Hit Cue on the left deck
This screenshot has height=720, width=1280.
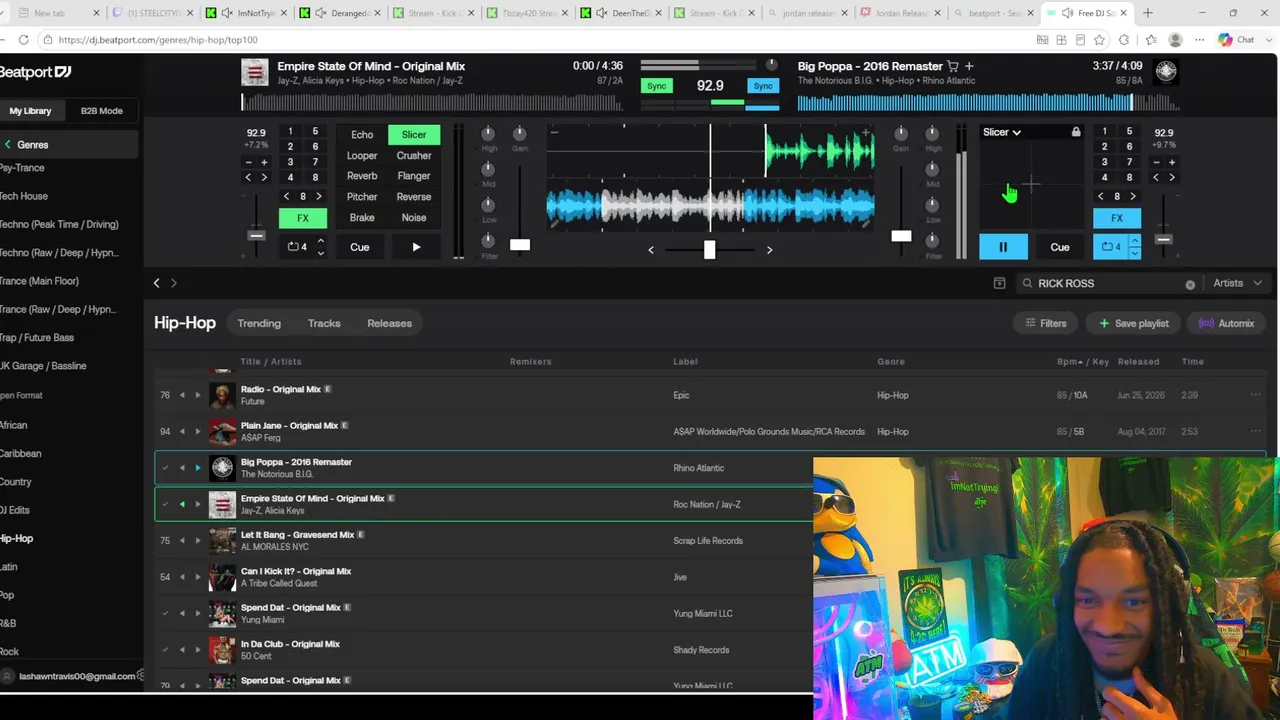click(x=359, y=247)
